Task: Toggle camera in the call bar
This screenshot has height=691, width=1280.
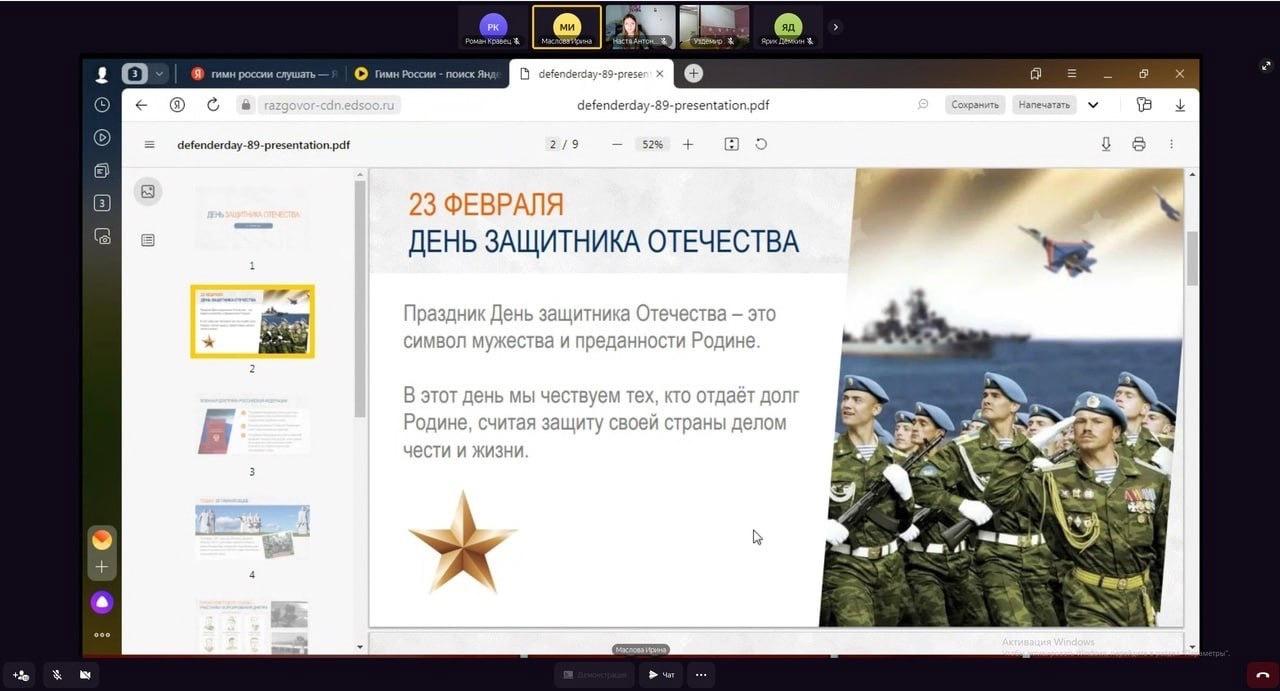Action: (85, 675)
